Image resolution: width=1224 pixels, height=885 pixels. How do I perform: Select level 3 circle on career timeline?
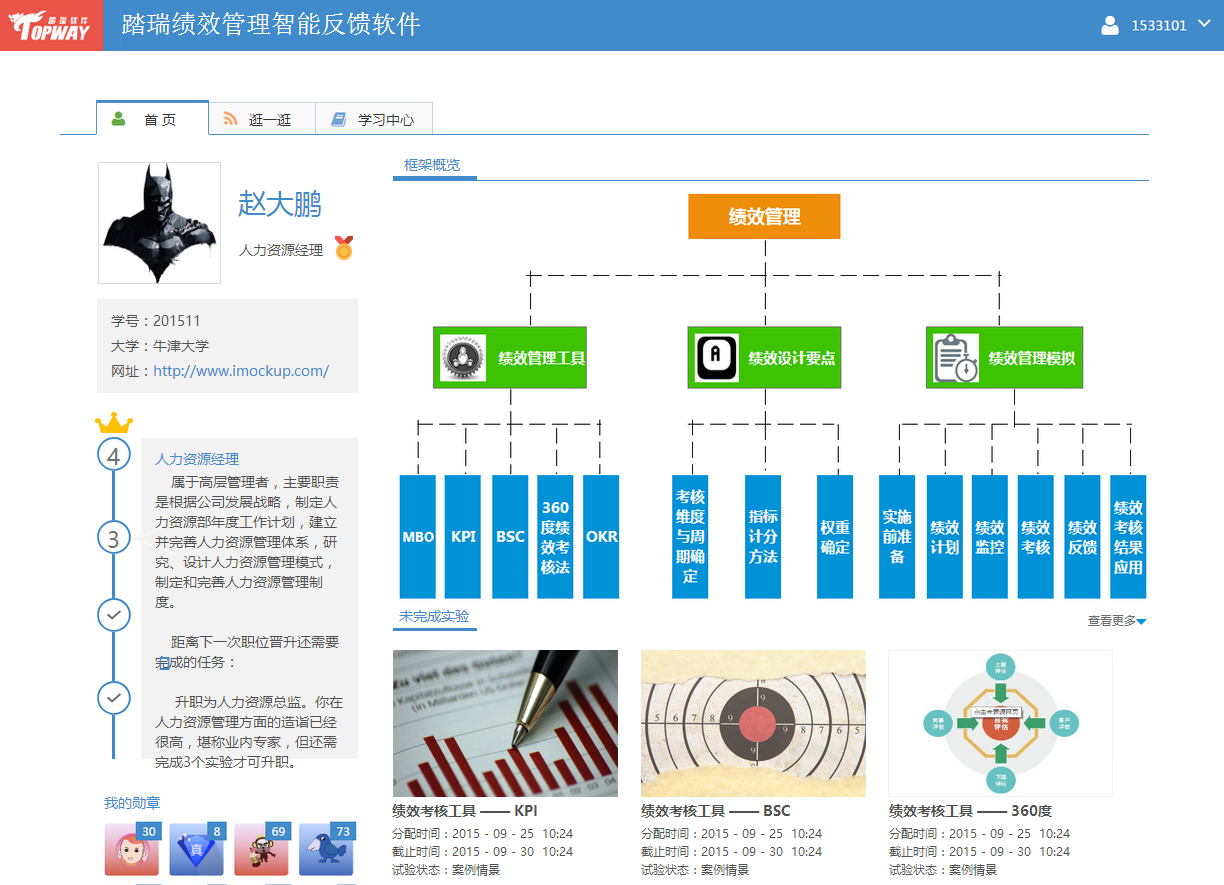(114, 539)
